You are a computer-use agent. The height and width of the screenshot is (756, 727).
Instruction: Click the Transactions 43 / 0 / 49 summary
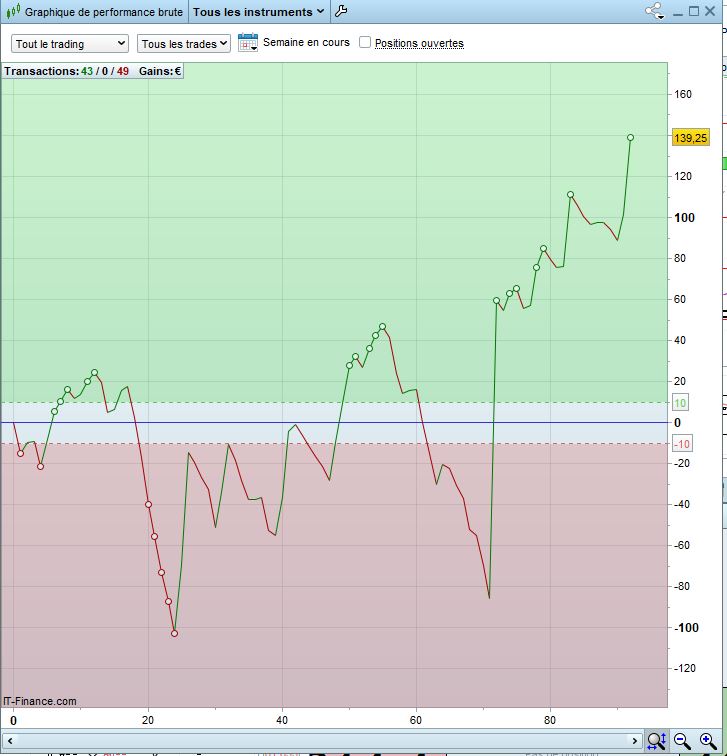click(x=67, y=71)
